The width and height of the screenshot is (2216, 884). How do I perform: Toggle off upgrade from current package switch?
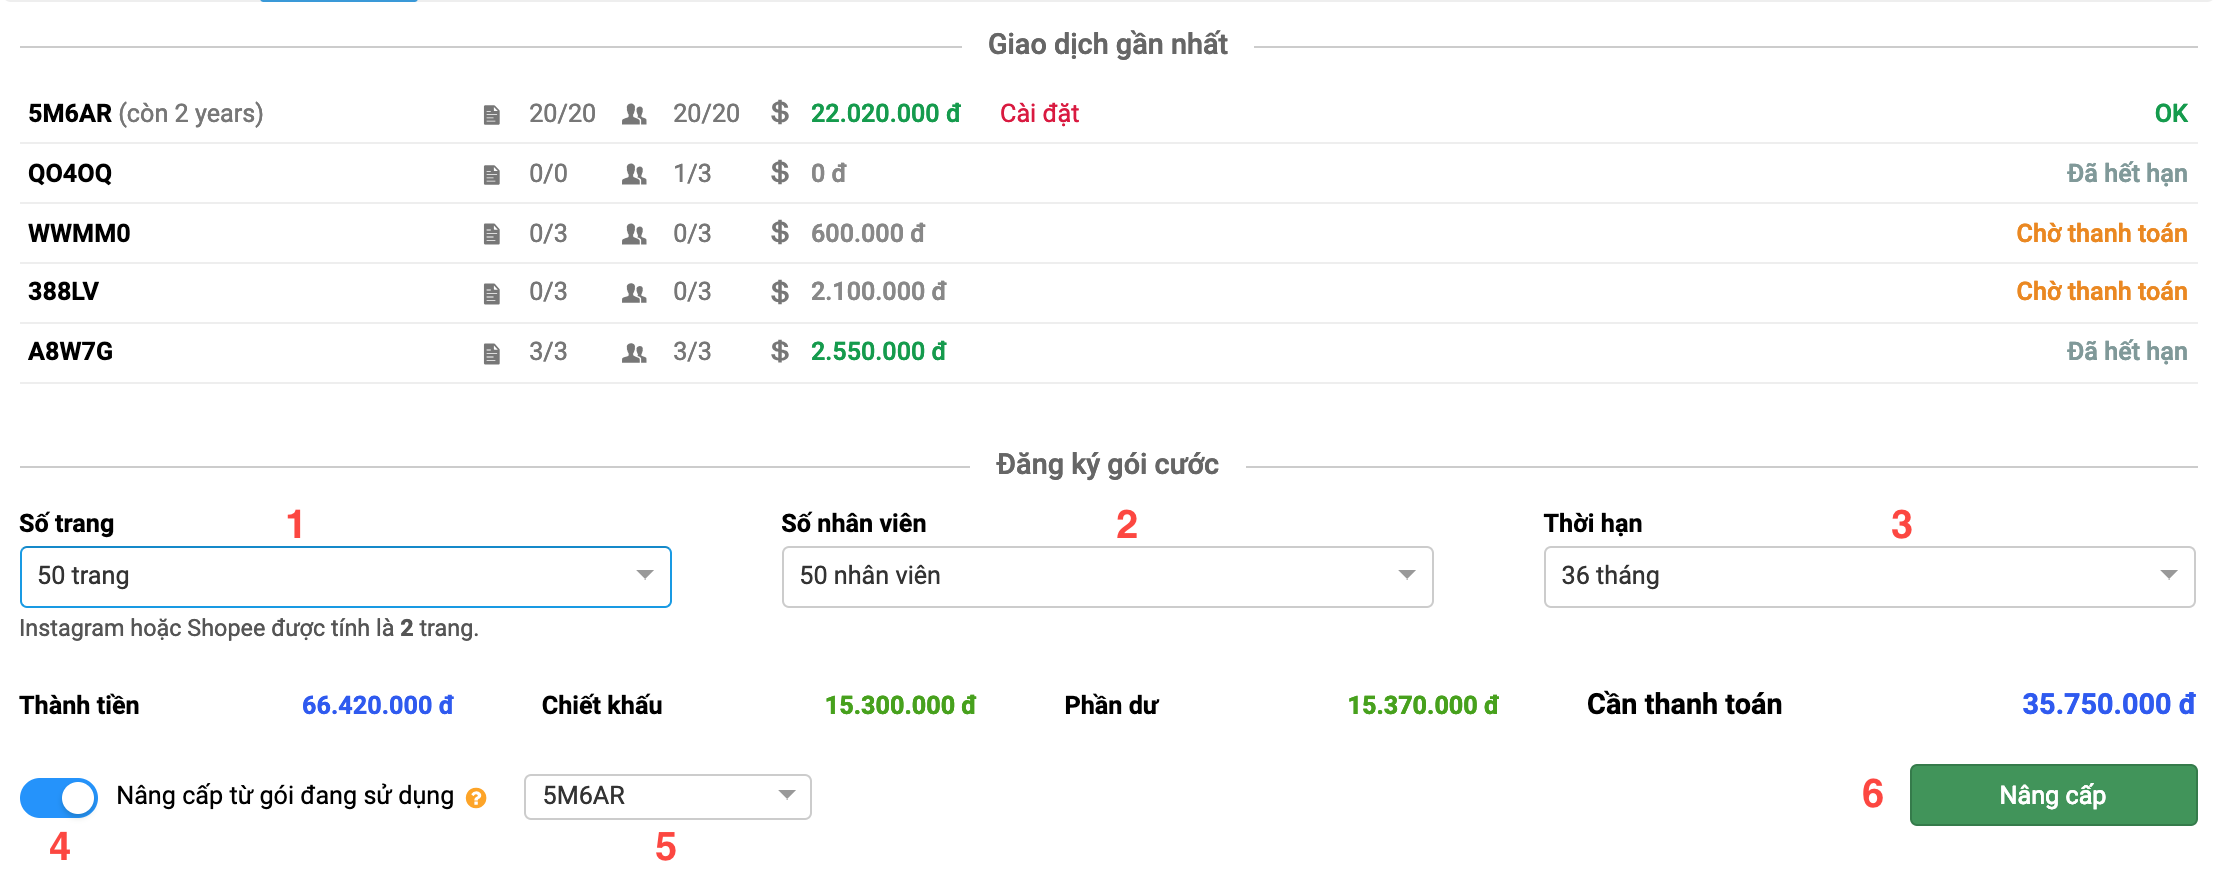(59, 798)
